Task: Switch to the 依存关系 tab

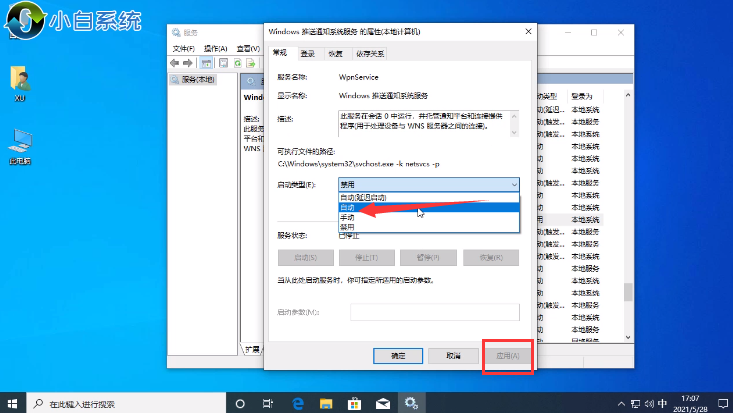Action: coord(370,54)
